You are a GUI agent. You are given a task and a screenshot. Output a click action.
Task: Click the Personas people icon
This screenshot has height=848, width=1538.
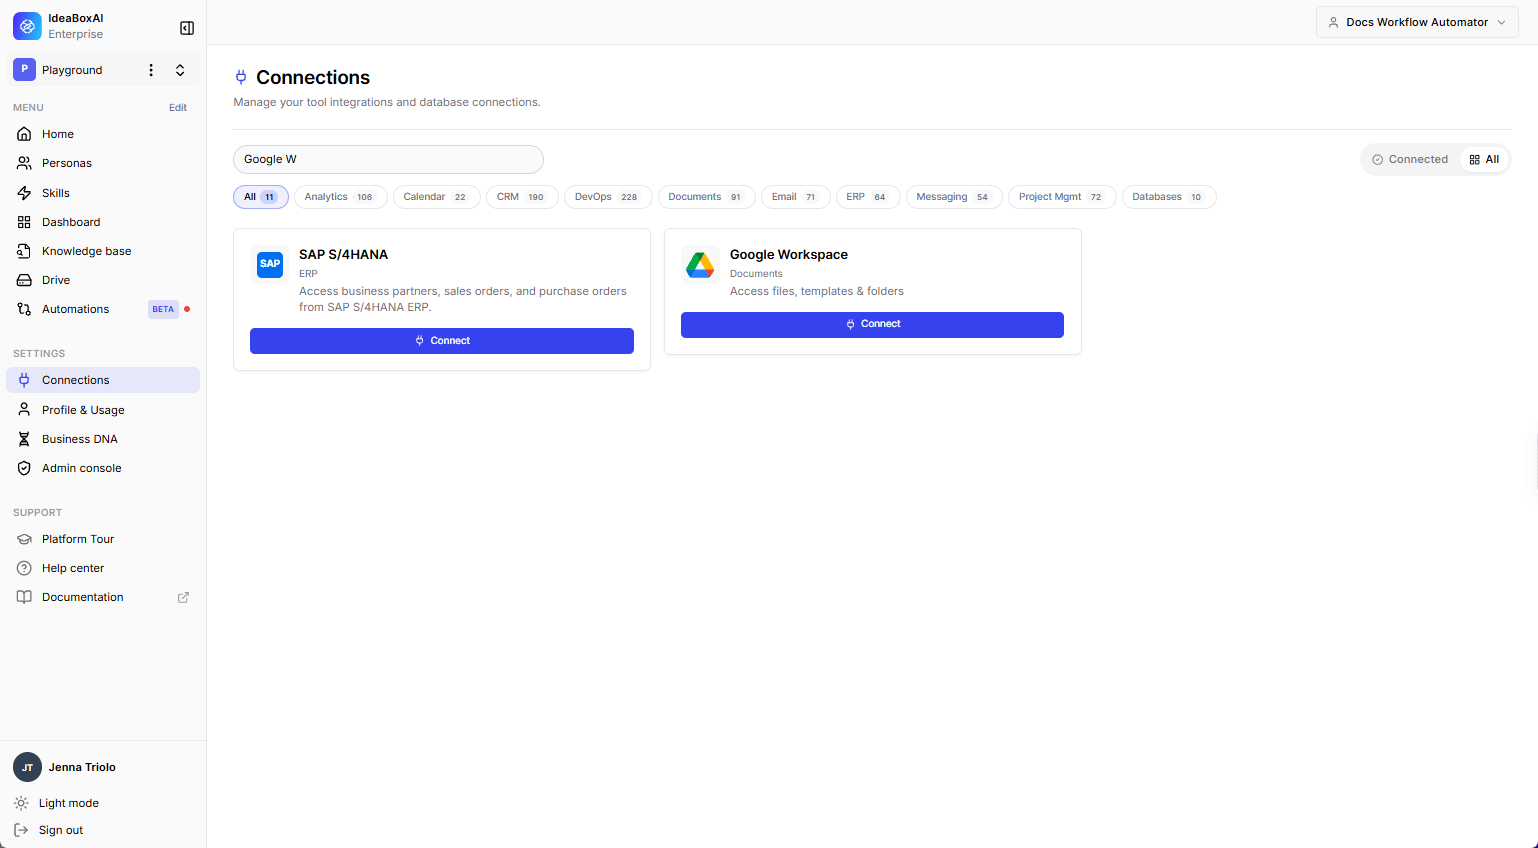point(24,163)
